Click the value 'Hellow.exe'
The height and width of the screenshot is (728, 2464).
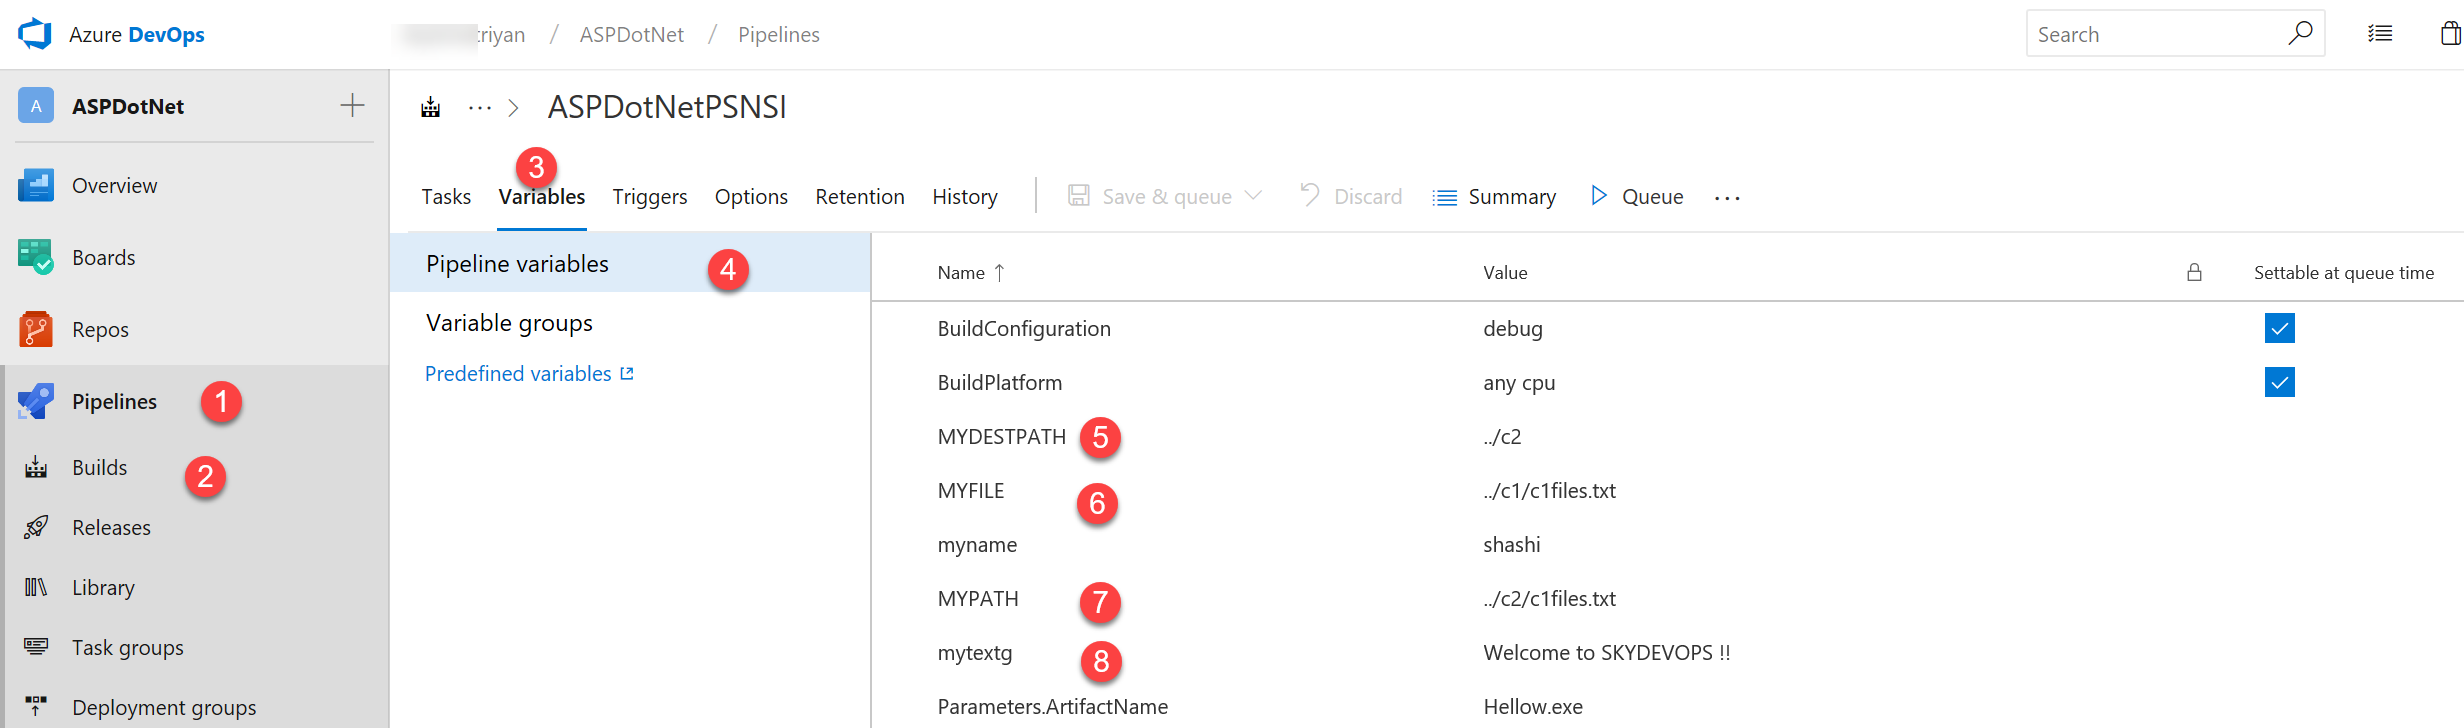(x=1533, y=707)
